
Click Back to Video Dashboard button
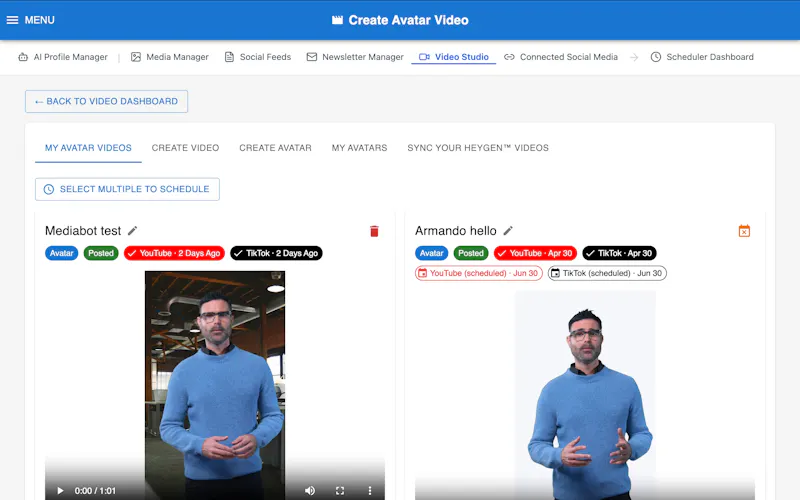[x=106, y=102]
